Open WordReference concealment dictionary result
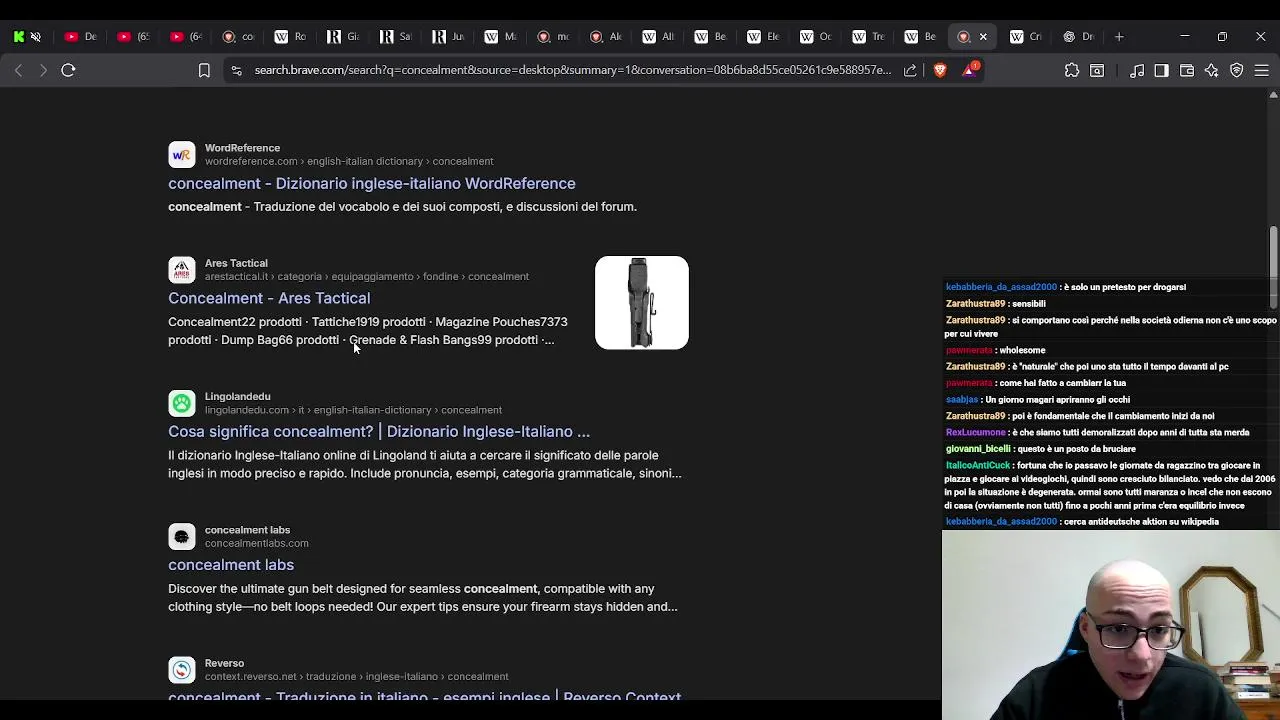The image size is (1280, 720). [x=372, y=184]
